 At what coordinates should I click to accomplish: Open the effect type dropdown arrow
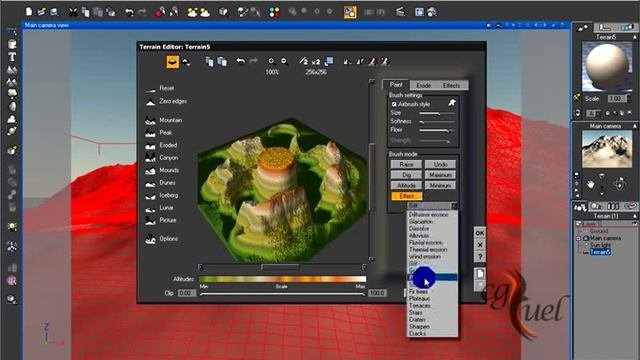(454, 206)
